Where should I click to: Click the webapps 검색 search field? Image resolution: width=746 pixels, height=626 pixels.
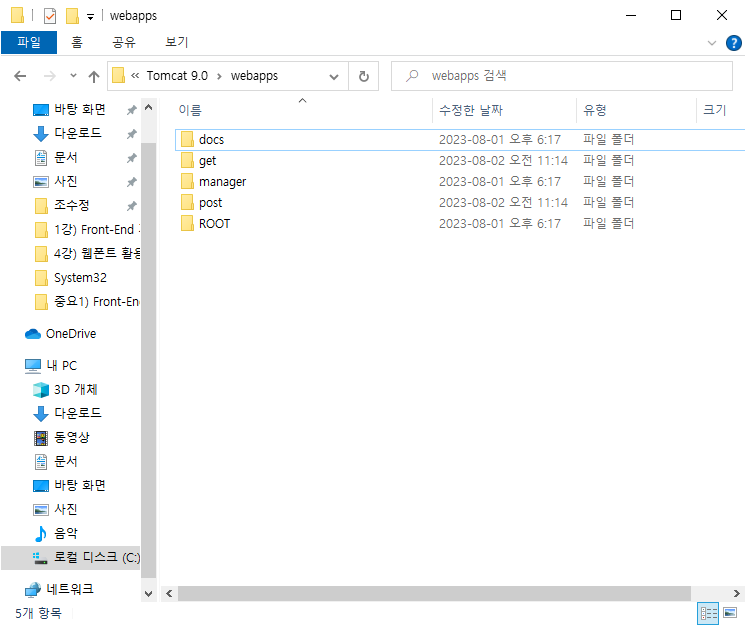[561, 76]
